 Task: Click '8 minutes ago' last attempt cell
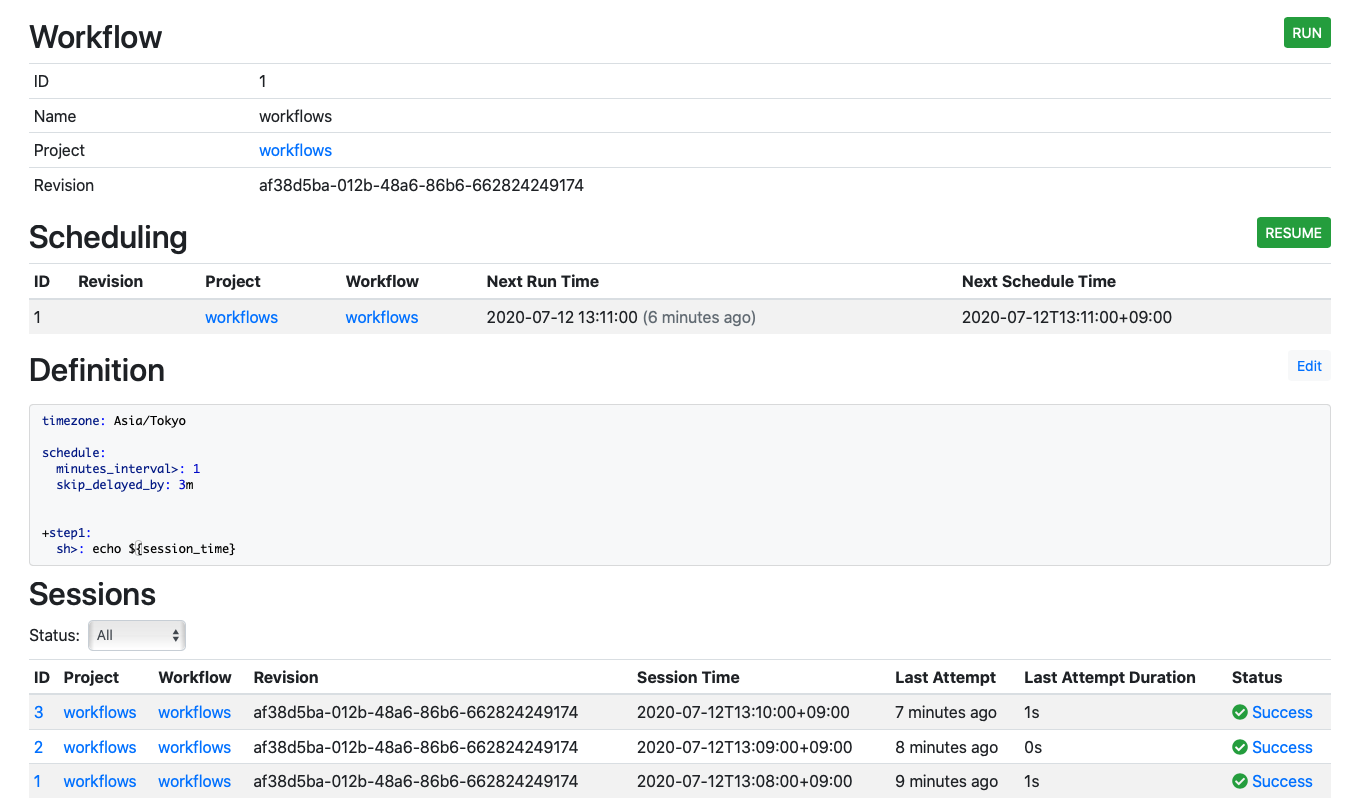(946, 747)
